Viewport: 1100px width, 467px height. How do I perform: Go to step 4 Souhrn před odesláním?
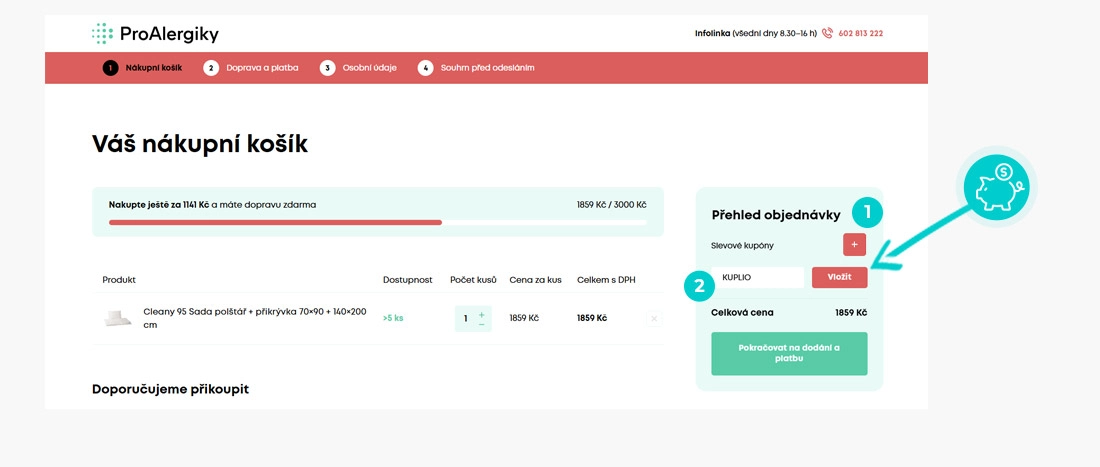point(476,68)
